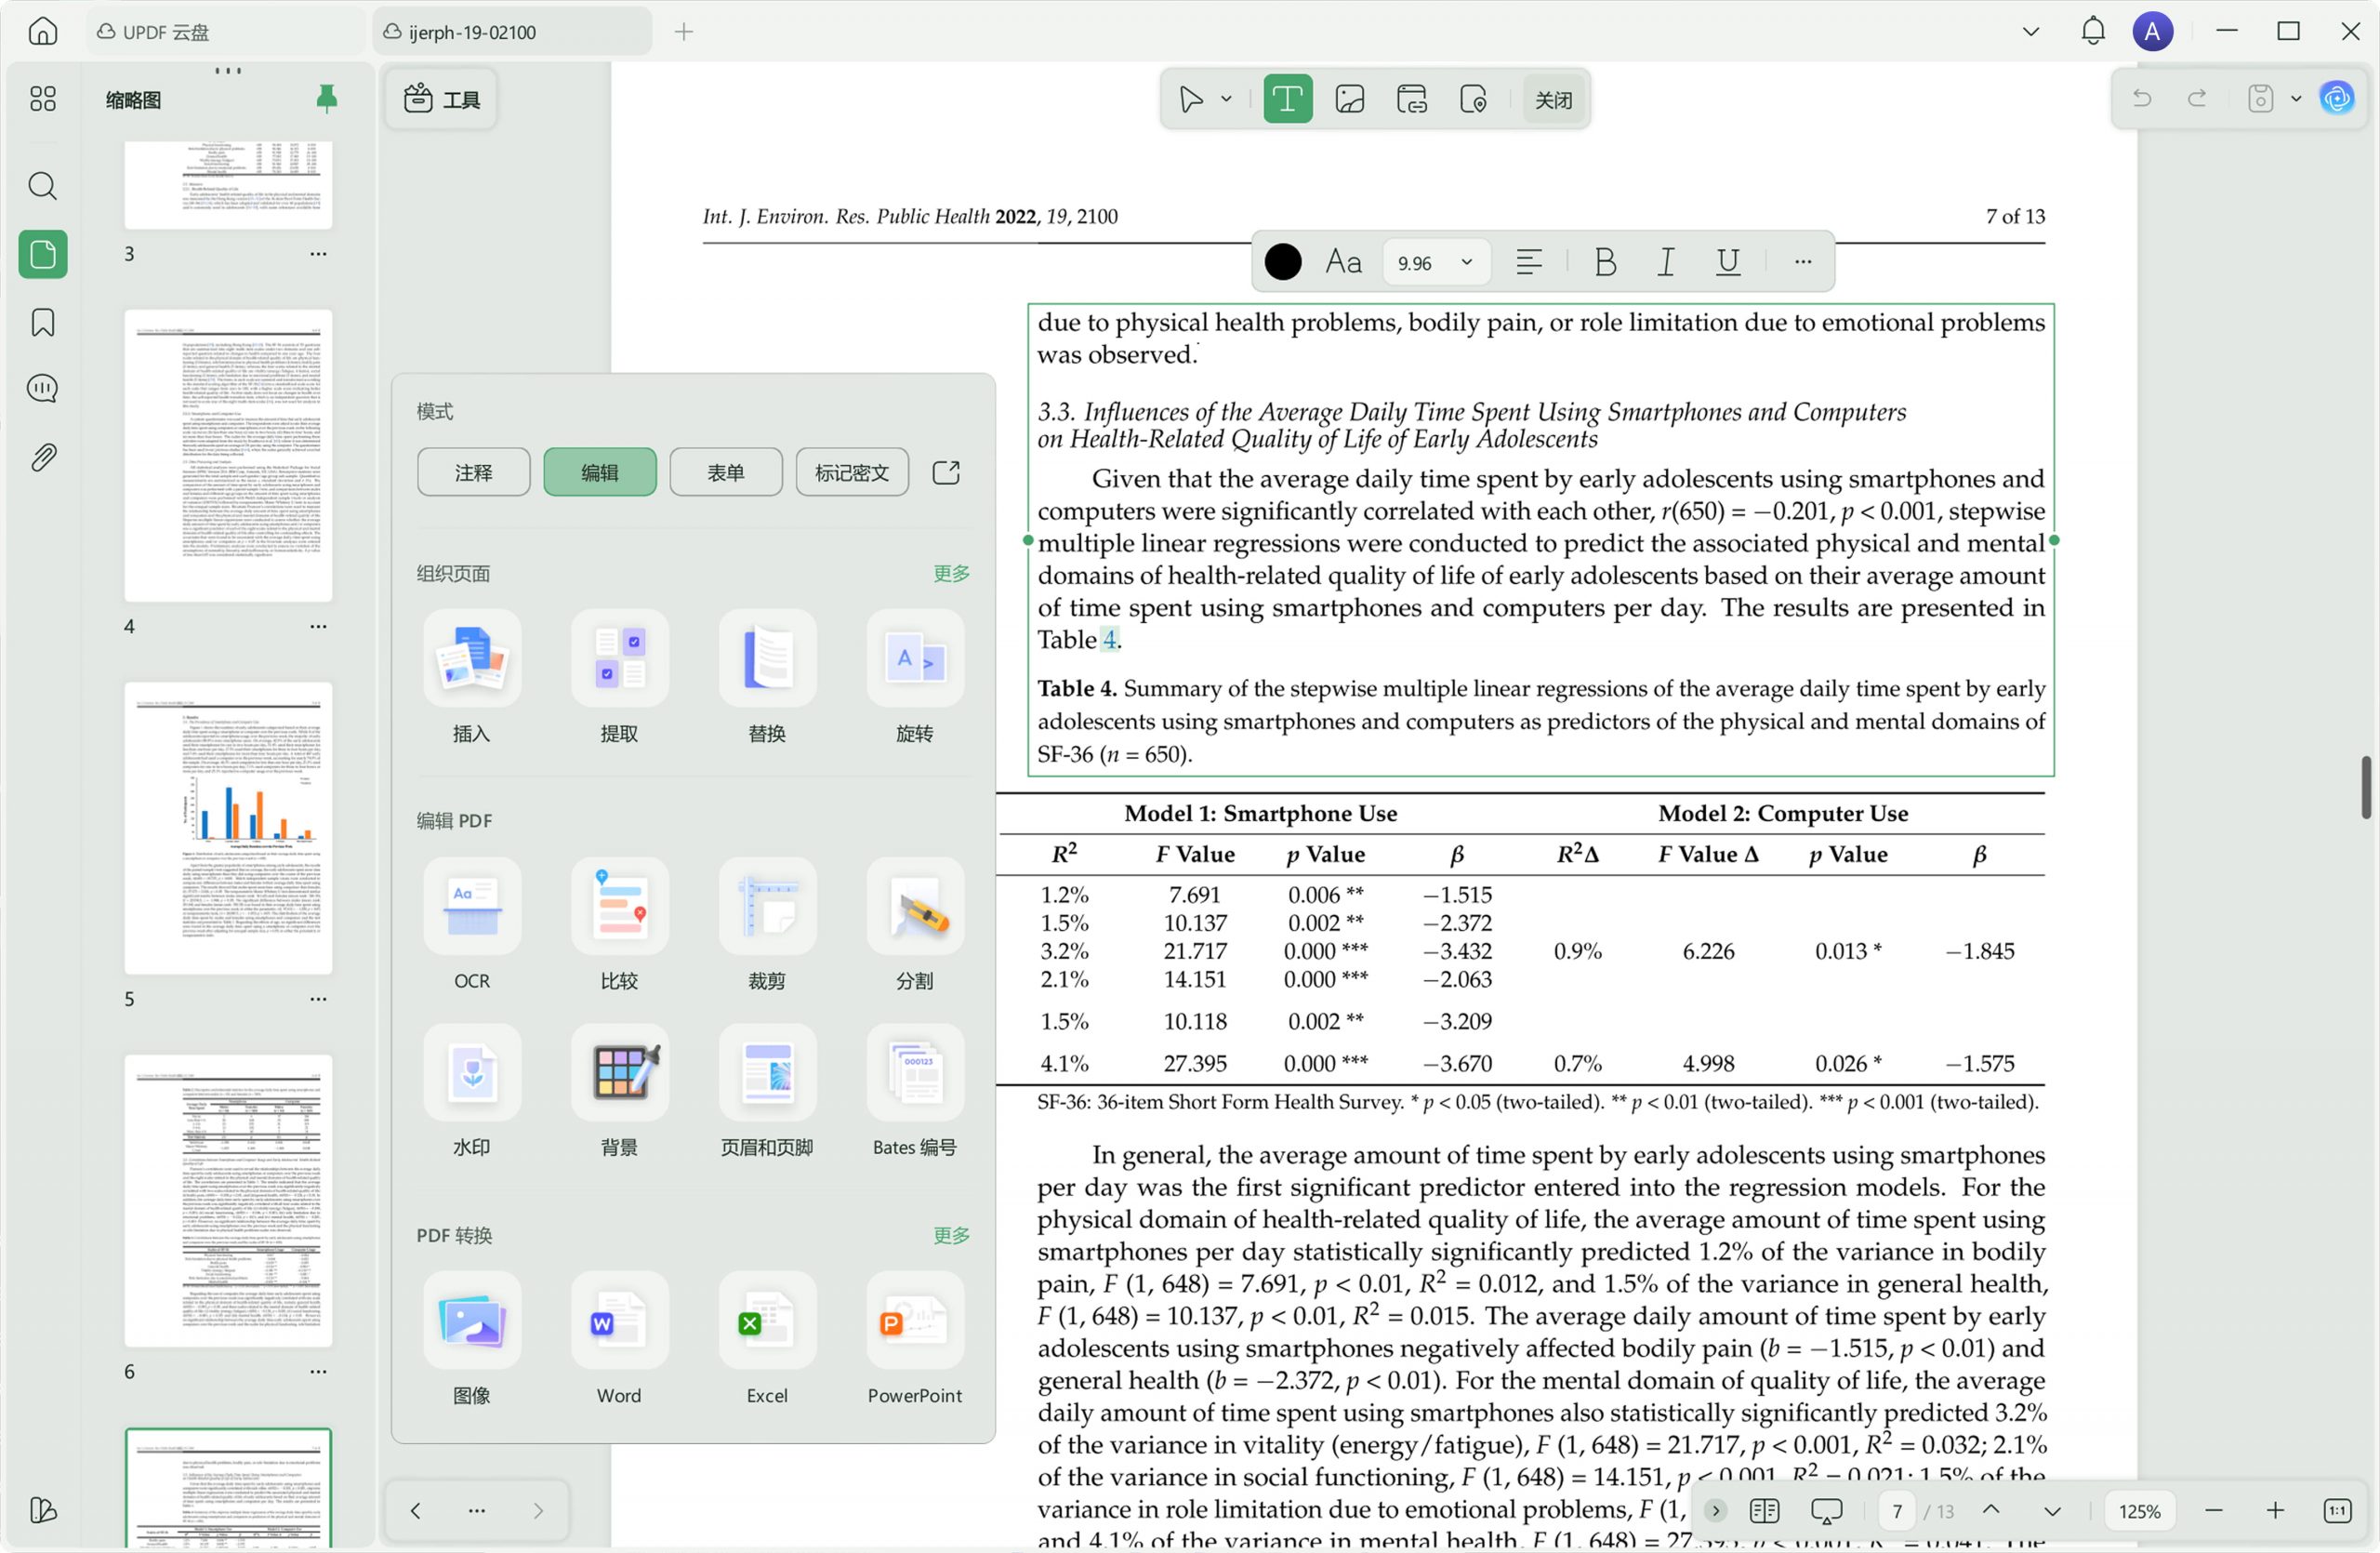The height and width of the screenshot is (1553, 2380).
Task: Open the Watermark (水印) tool
Action: [472, 1073]
